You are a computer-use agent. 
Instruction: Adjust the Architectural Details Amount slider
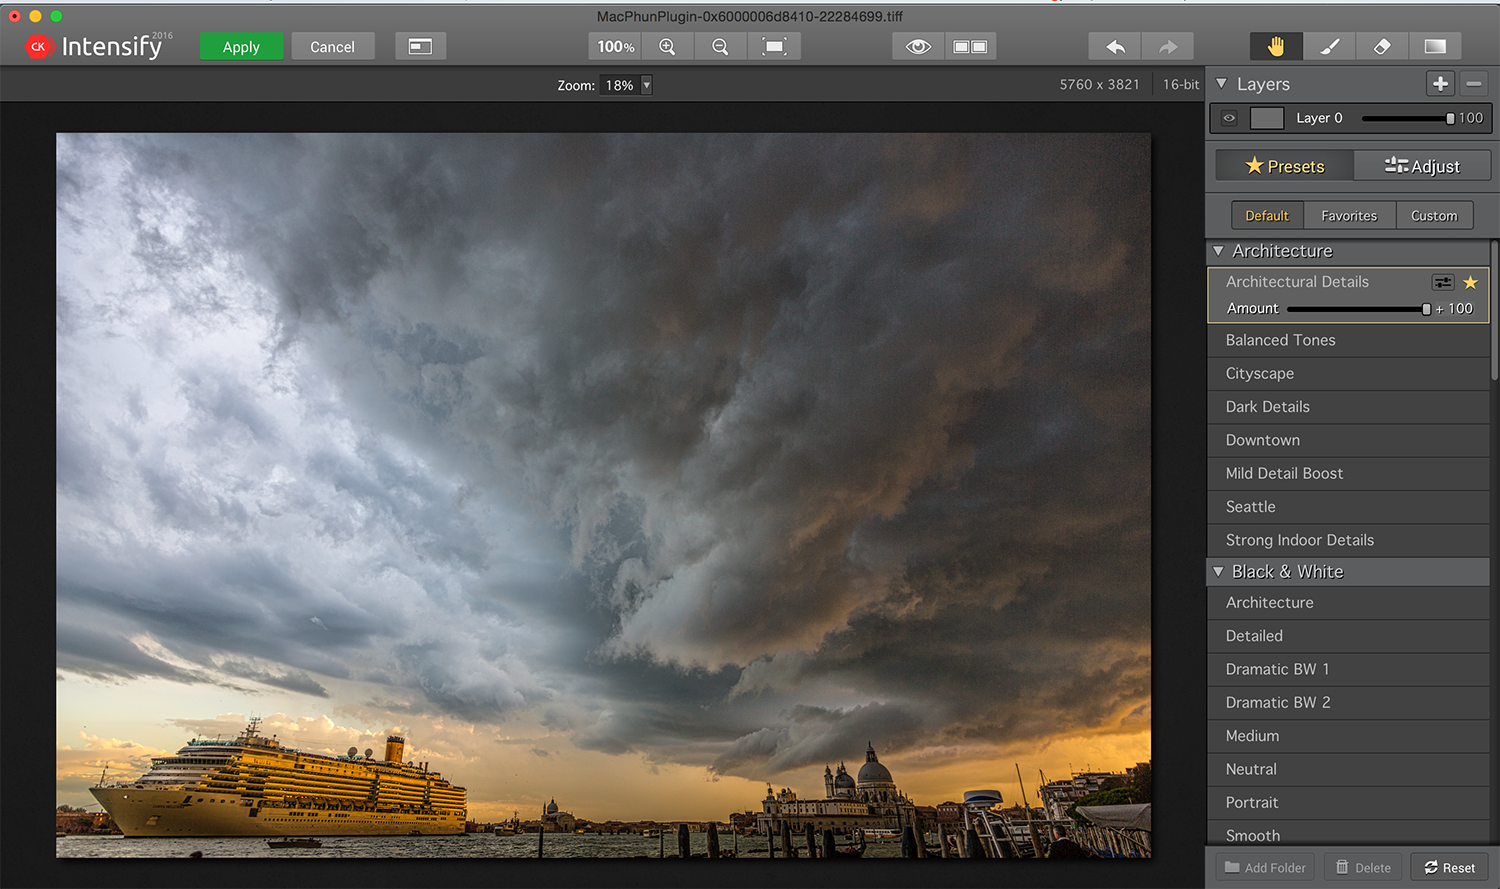click(x=1426, y=309)
